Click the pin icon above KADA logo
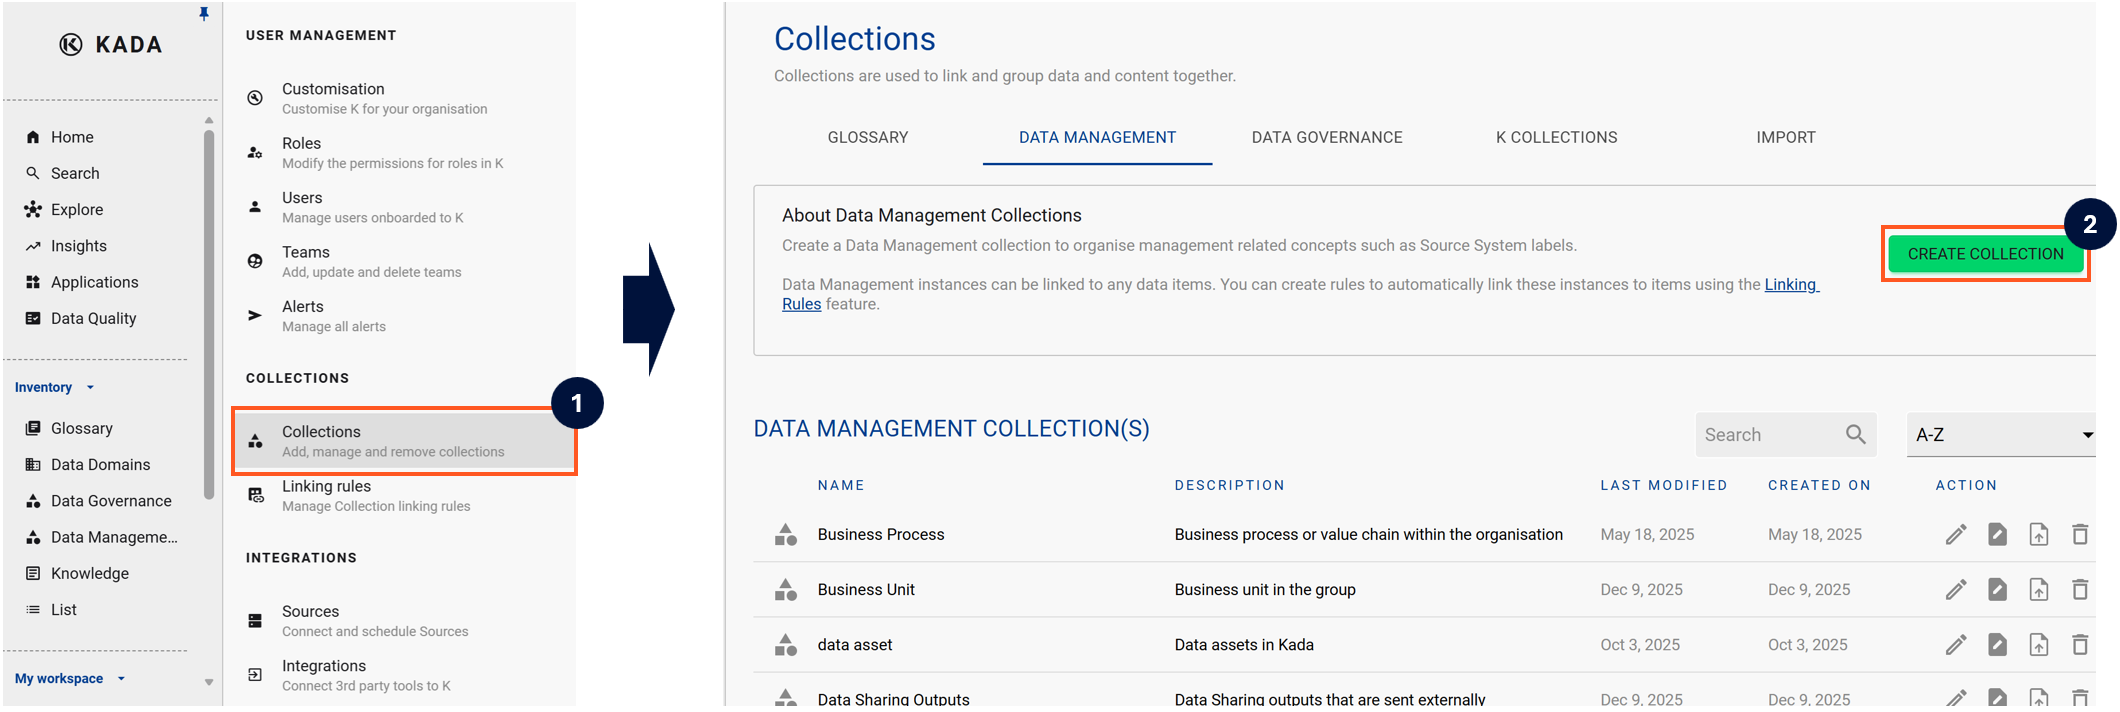Viewport: 2120px width, 712px height. [x=204, y=14]
